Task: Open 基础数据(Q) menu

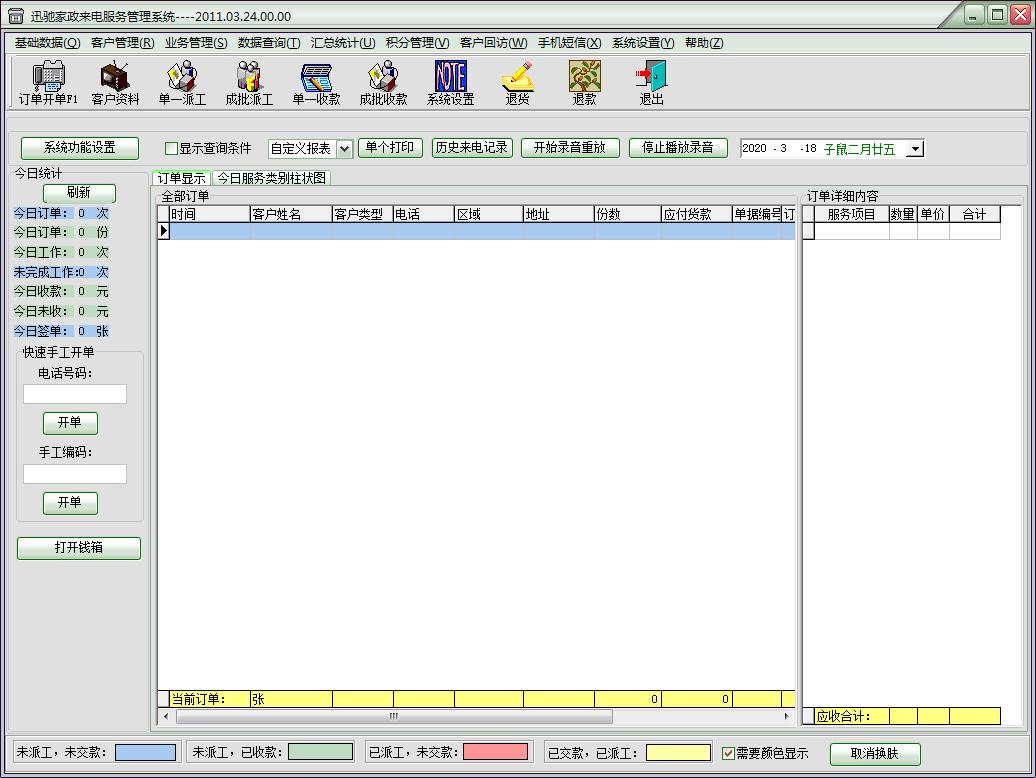Action: 48,43
